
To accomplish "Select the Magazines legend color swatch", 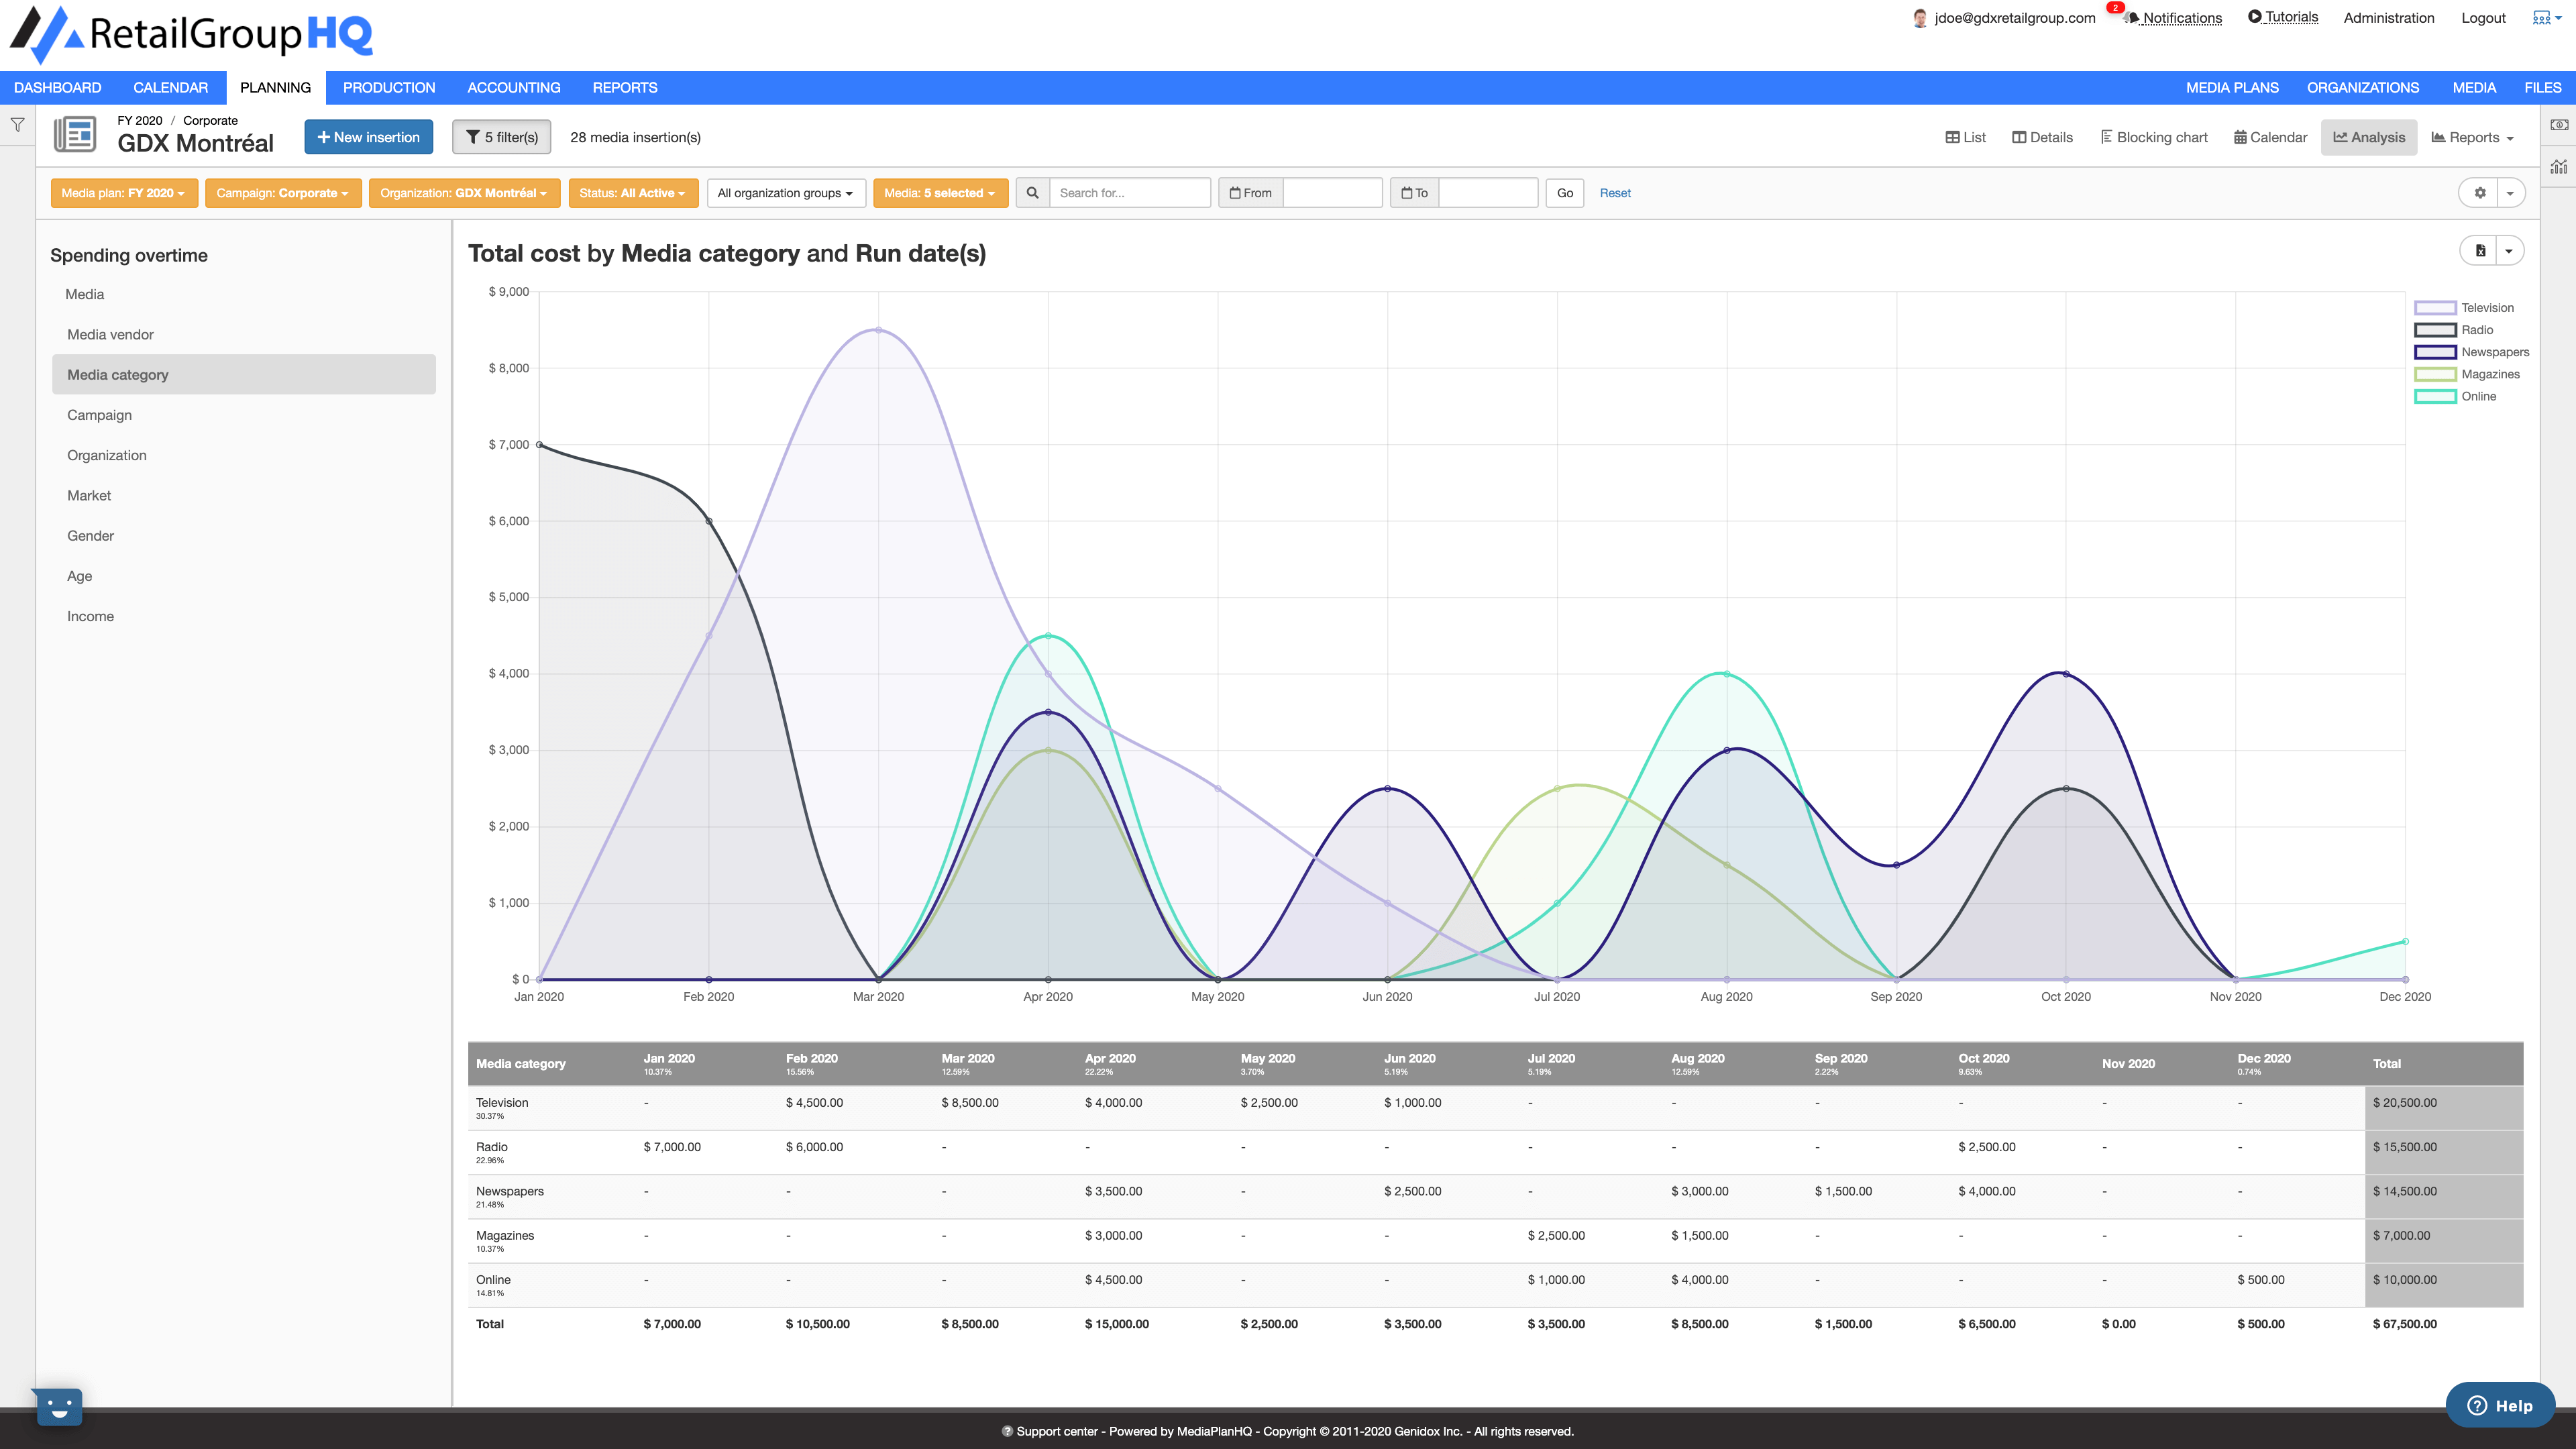I will (2437, 374).
